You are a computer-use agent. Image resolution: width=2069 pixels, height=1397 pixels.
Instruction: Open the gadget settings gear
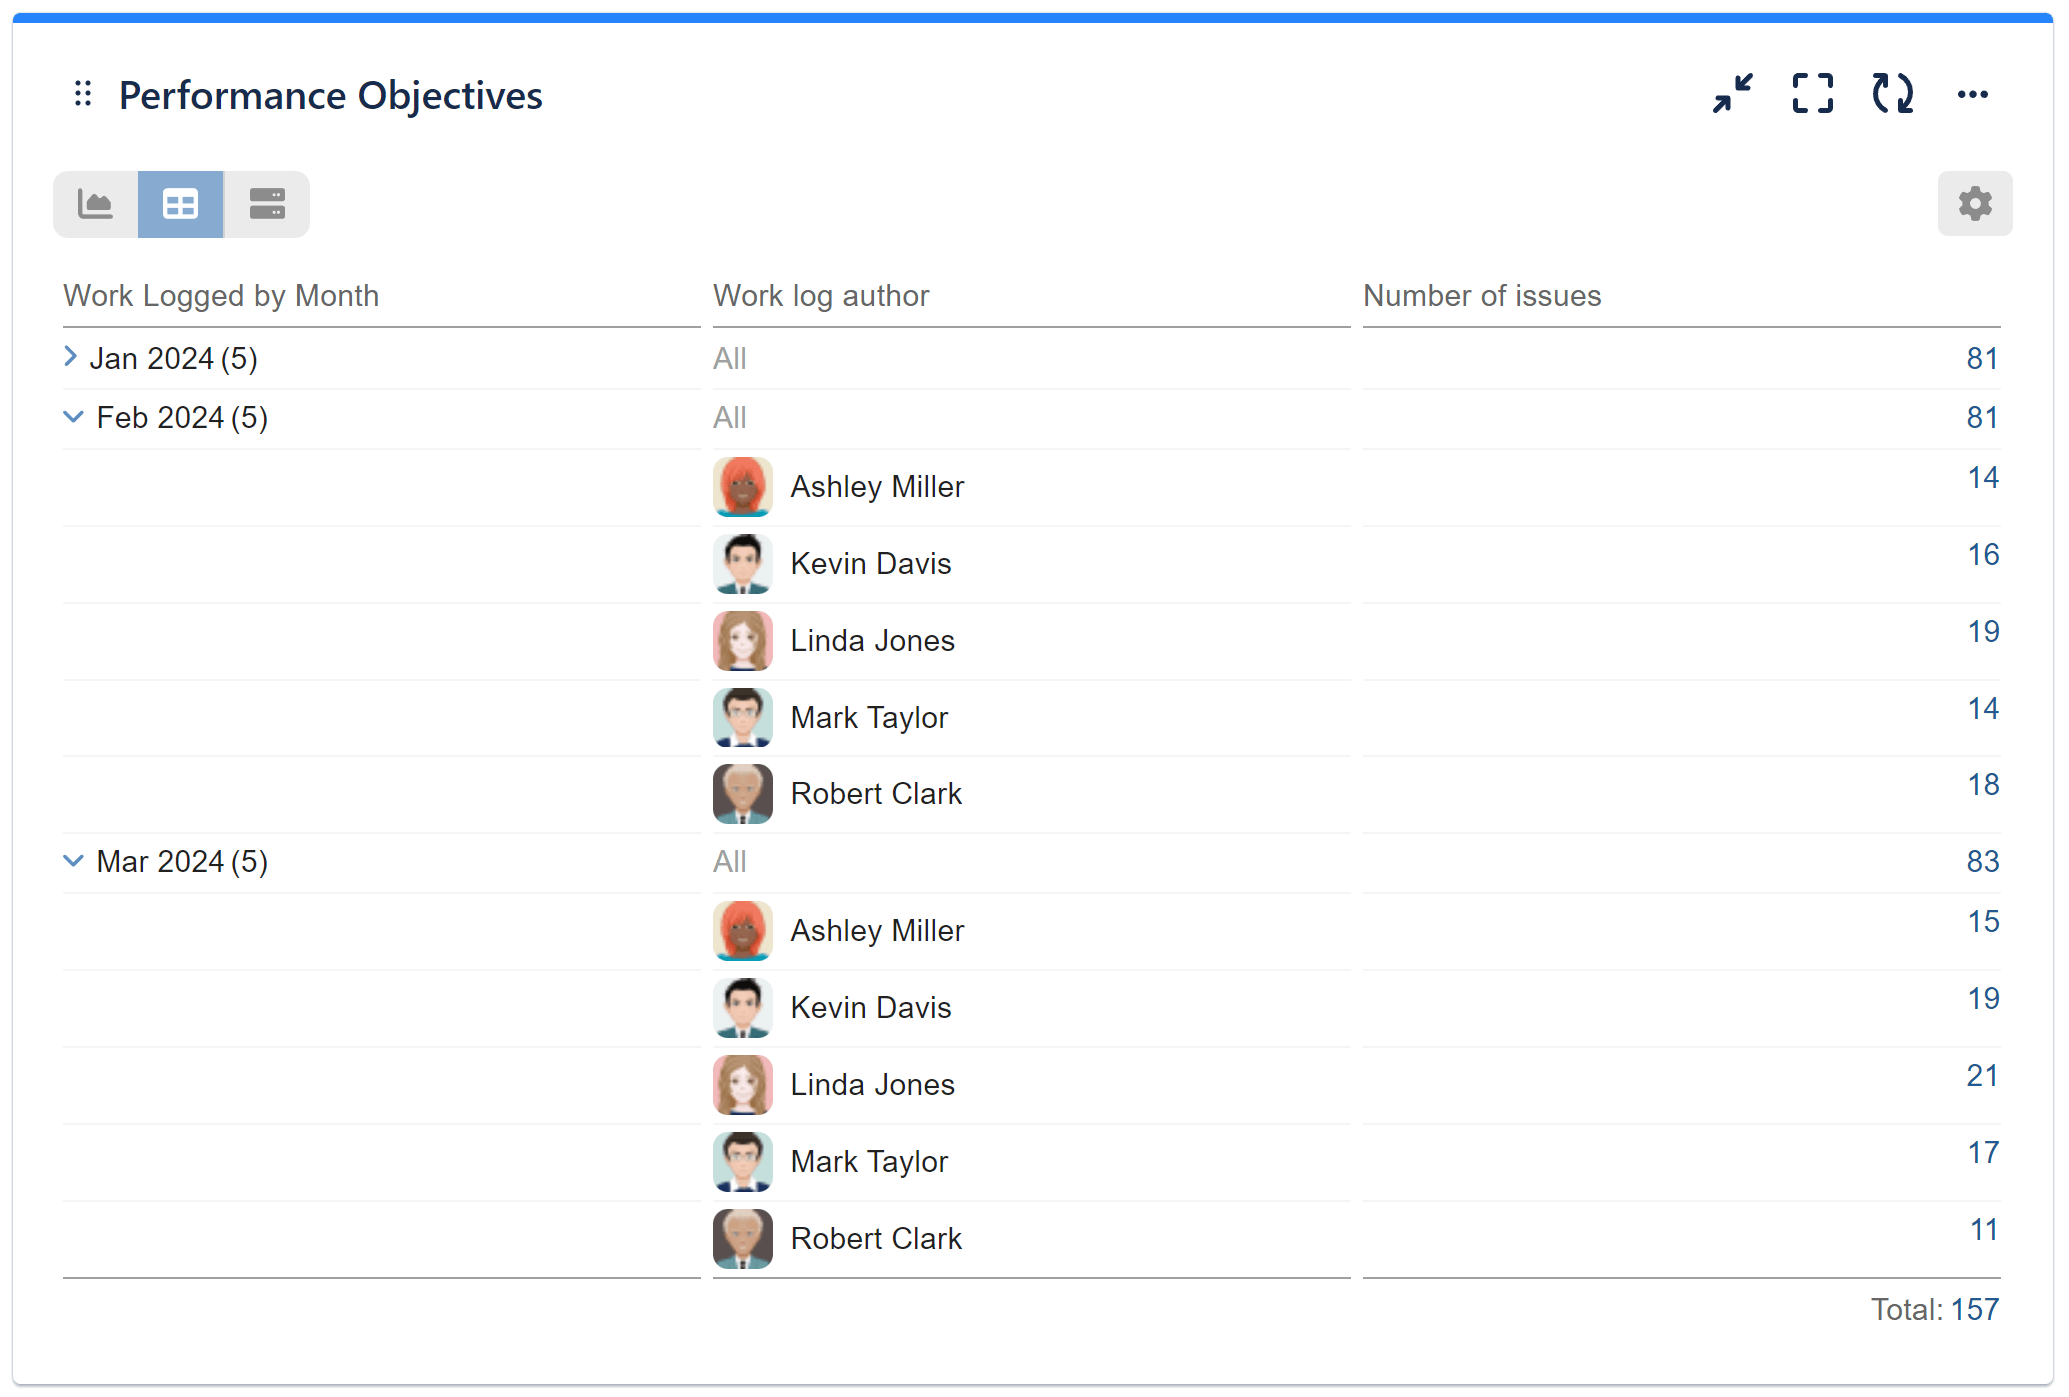tap(1974, 203)
